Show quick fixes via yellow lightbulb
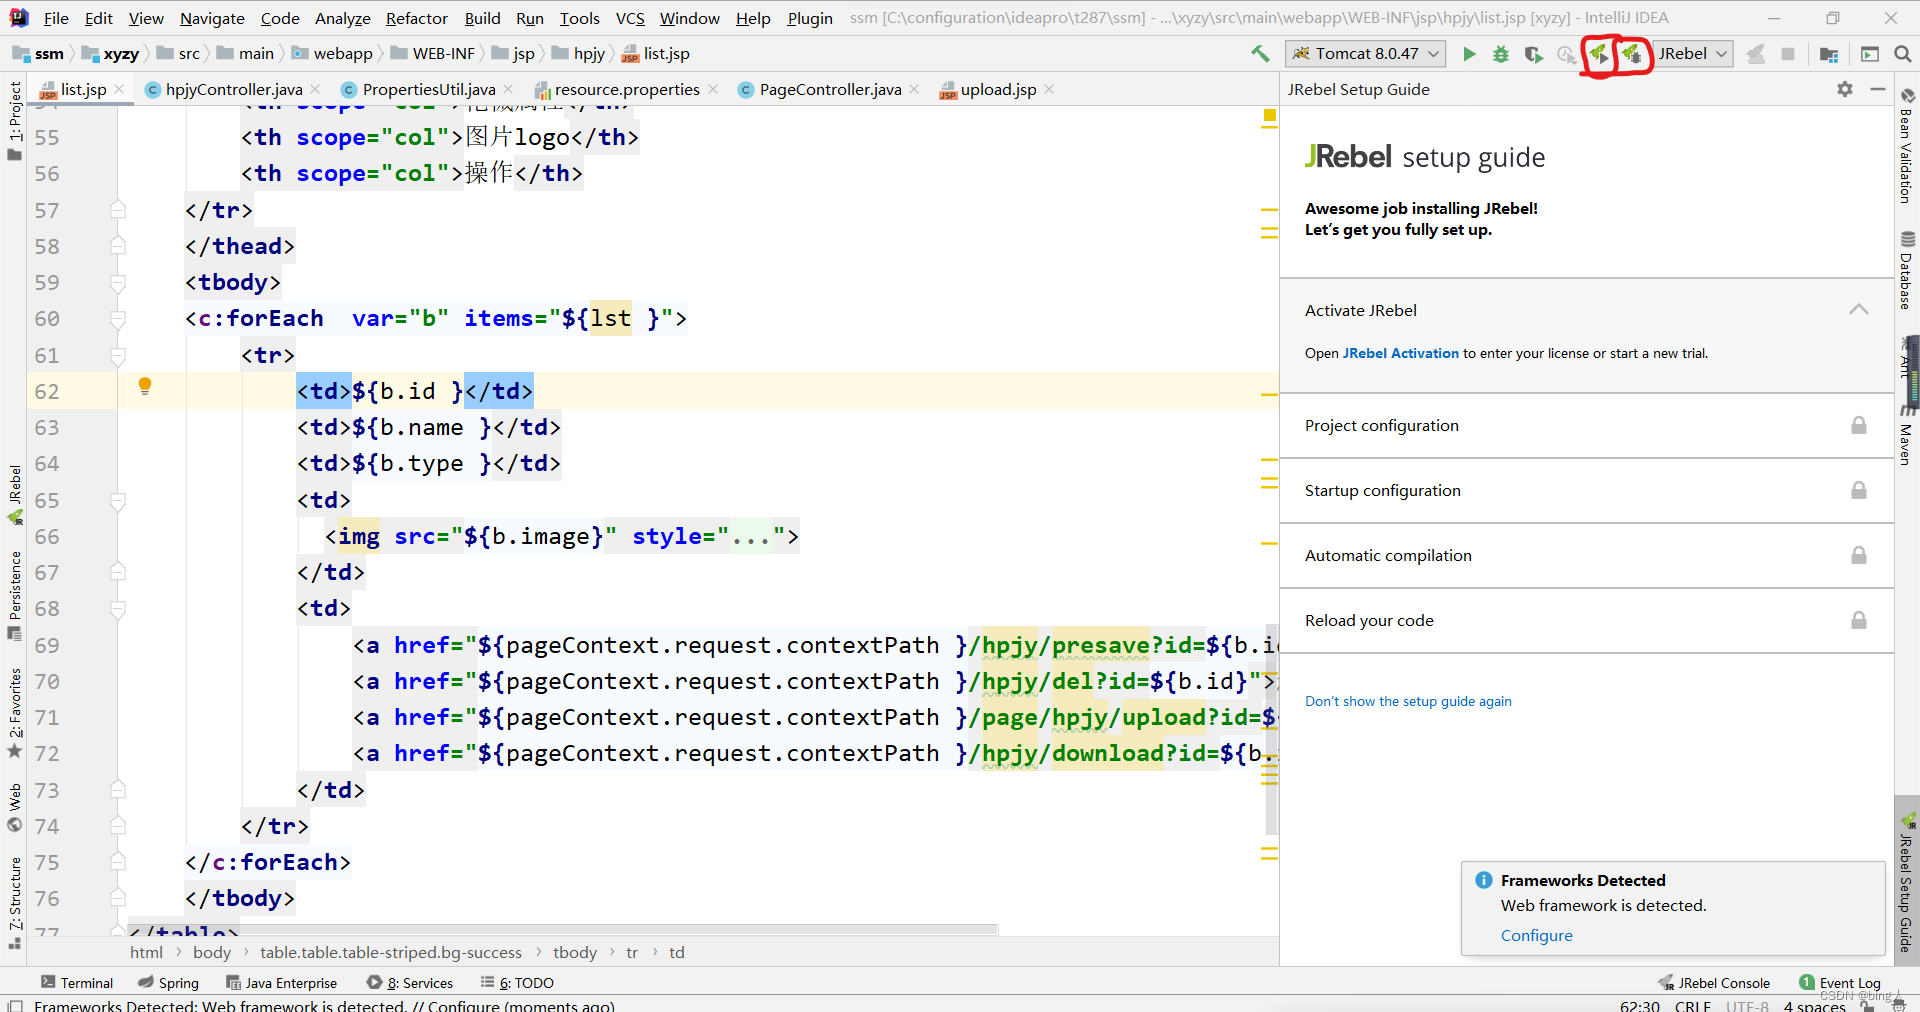Screen dimensions: 1920x1012 pos(145,386)
